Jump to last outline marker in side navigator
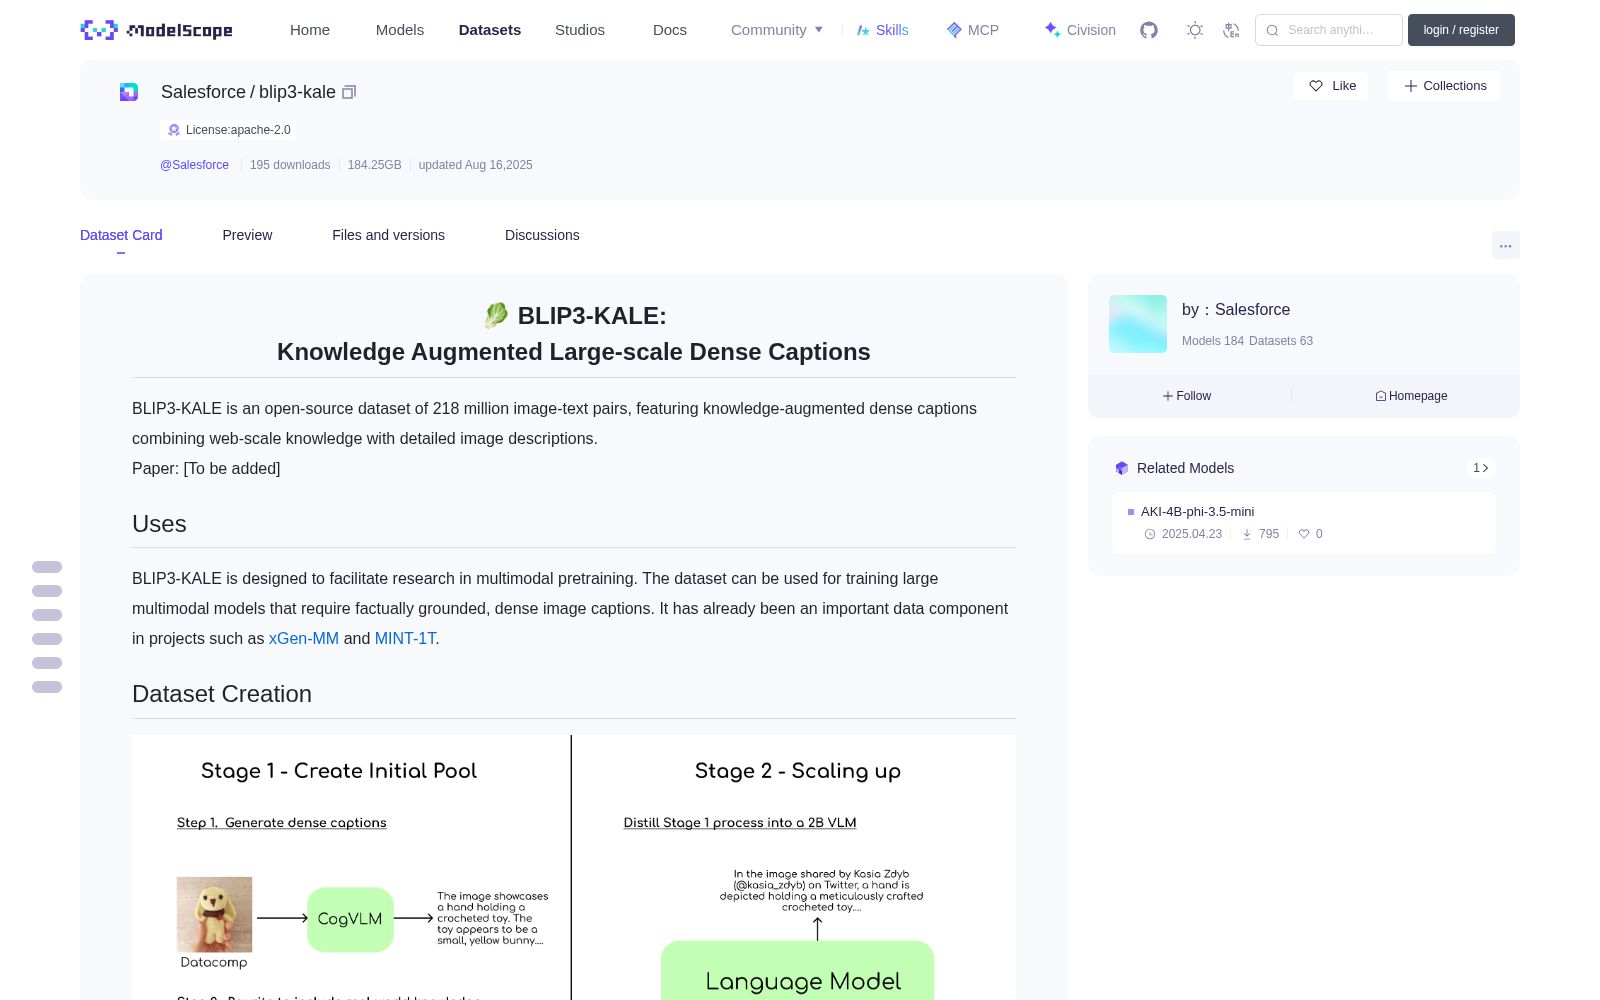 [47, 687]
